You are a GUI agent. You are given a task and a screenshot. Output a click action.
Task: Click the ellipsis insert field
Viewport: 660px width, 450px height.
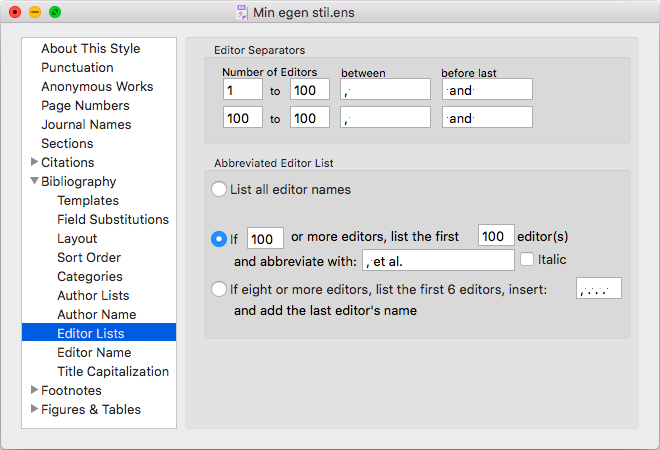599,288
